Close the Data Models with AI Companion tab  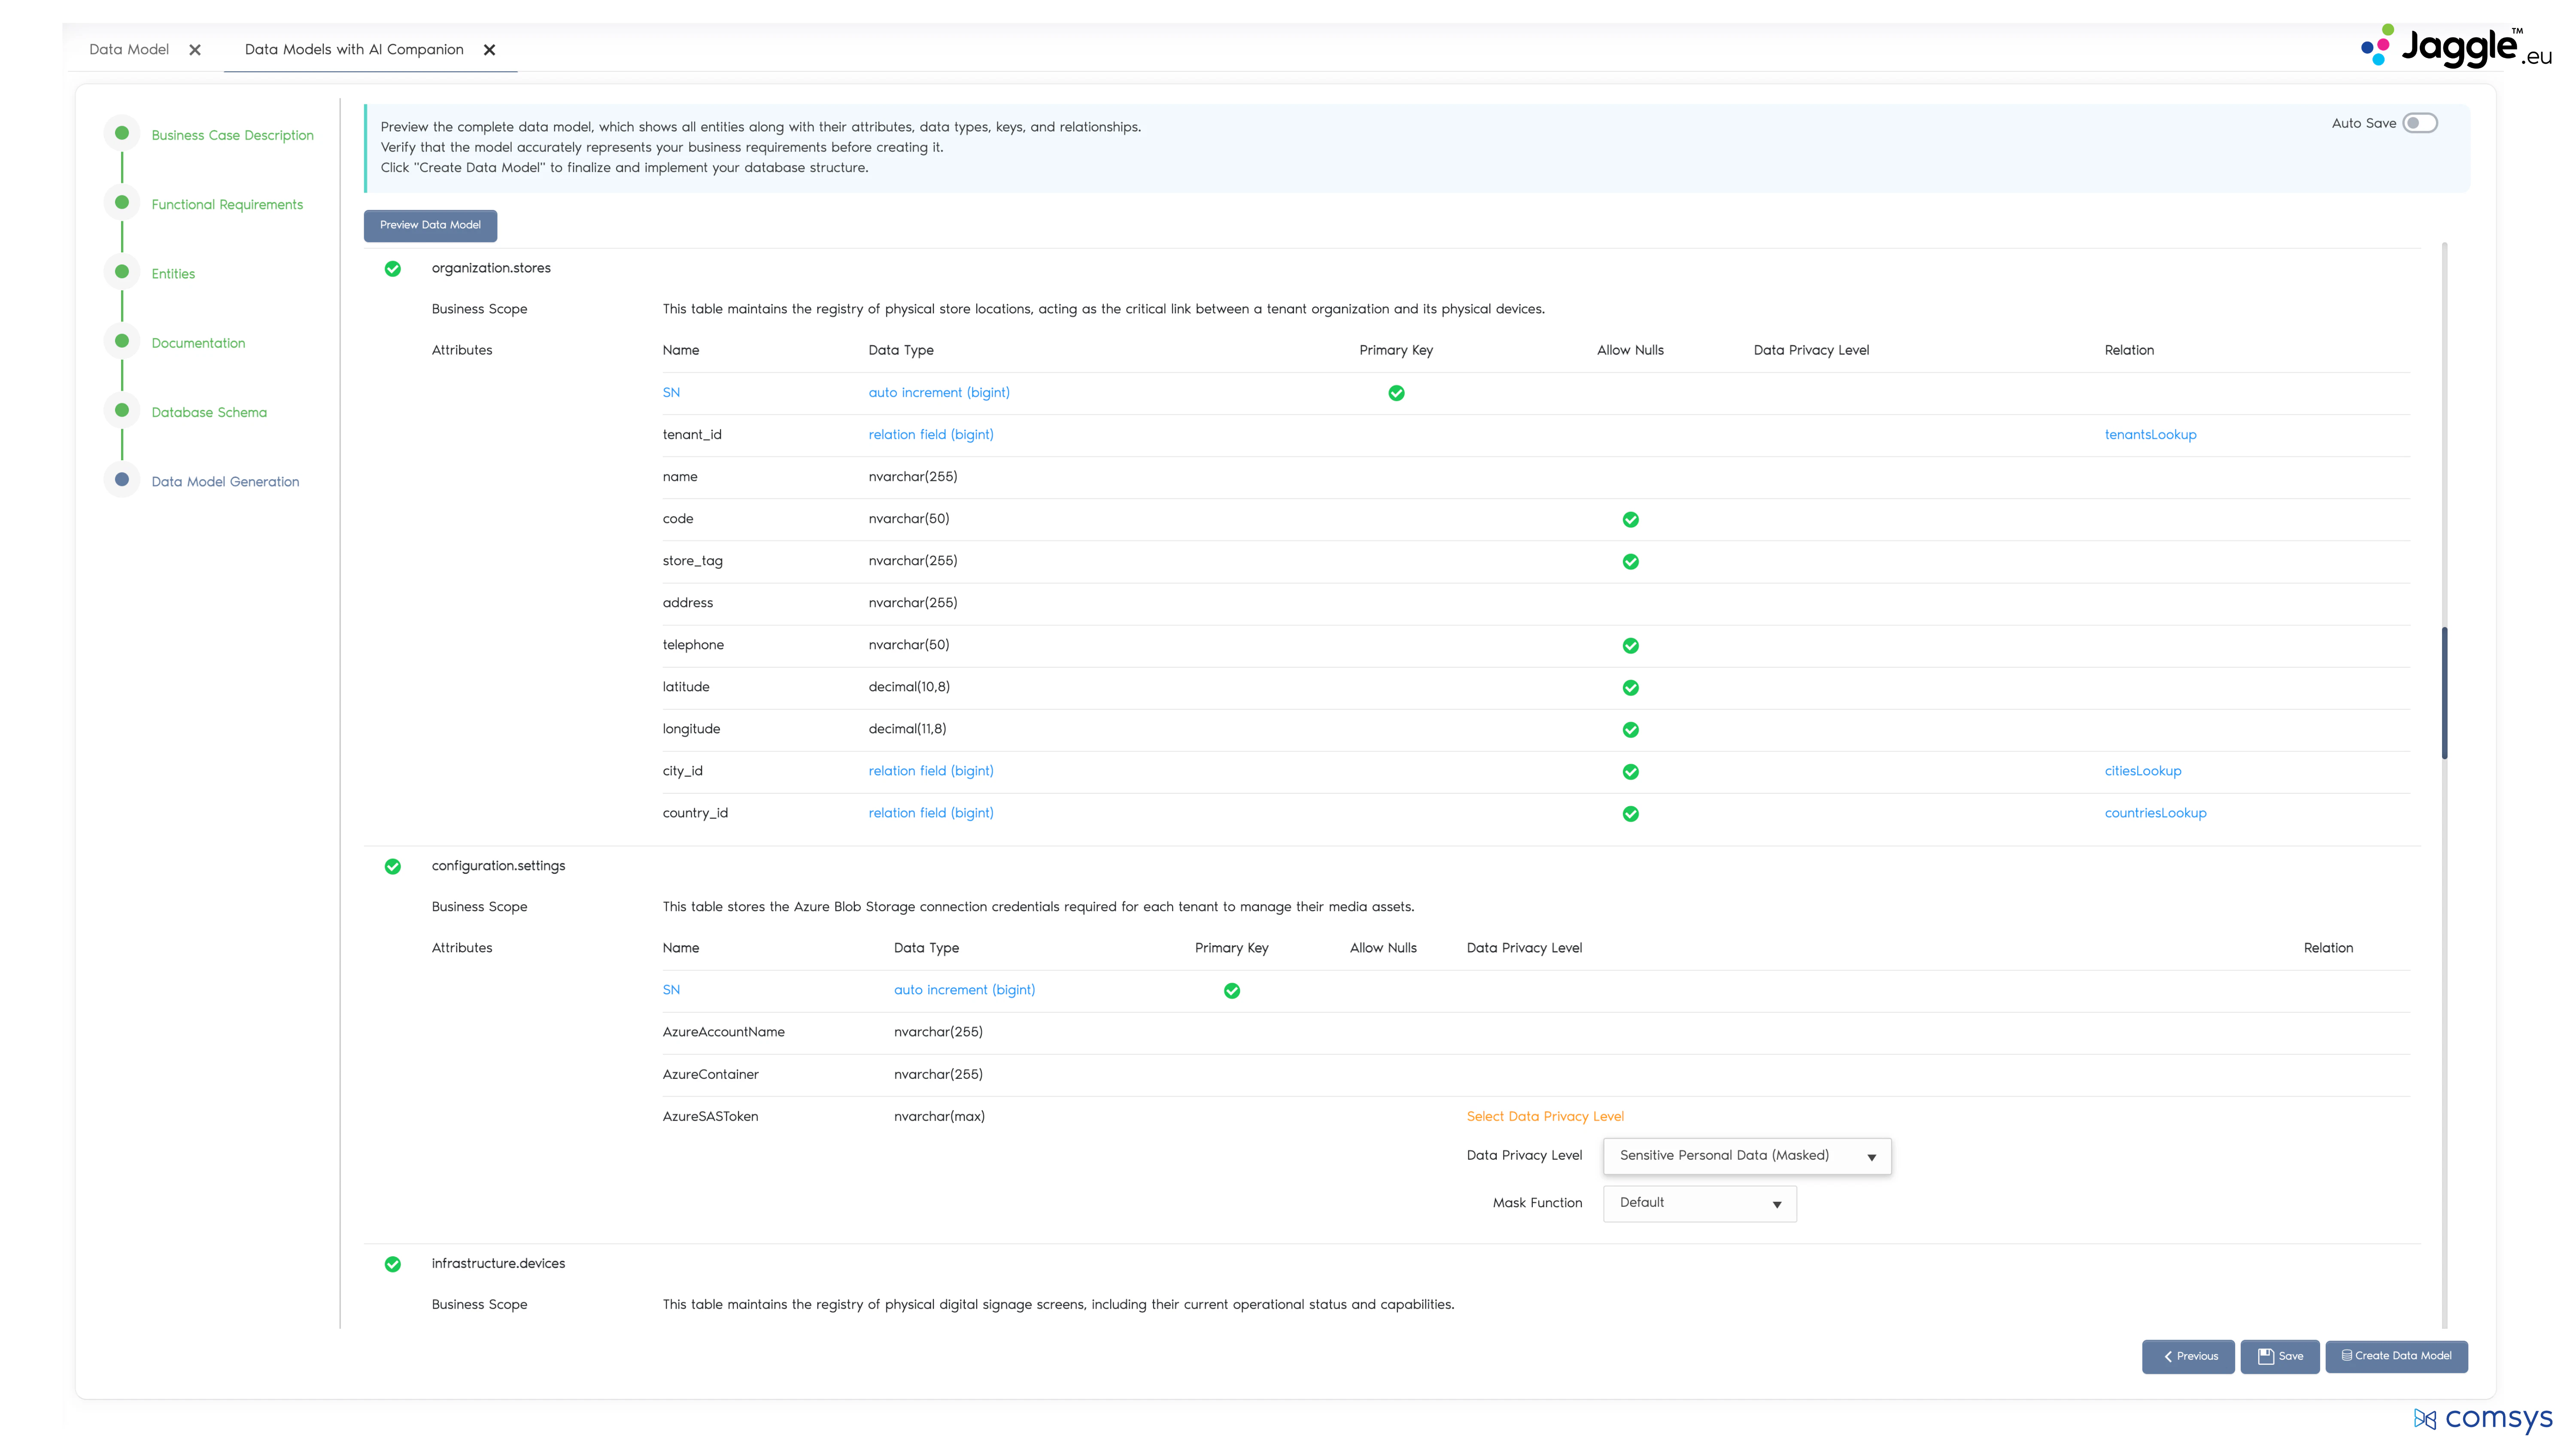(x=490, y=49)
